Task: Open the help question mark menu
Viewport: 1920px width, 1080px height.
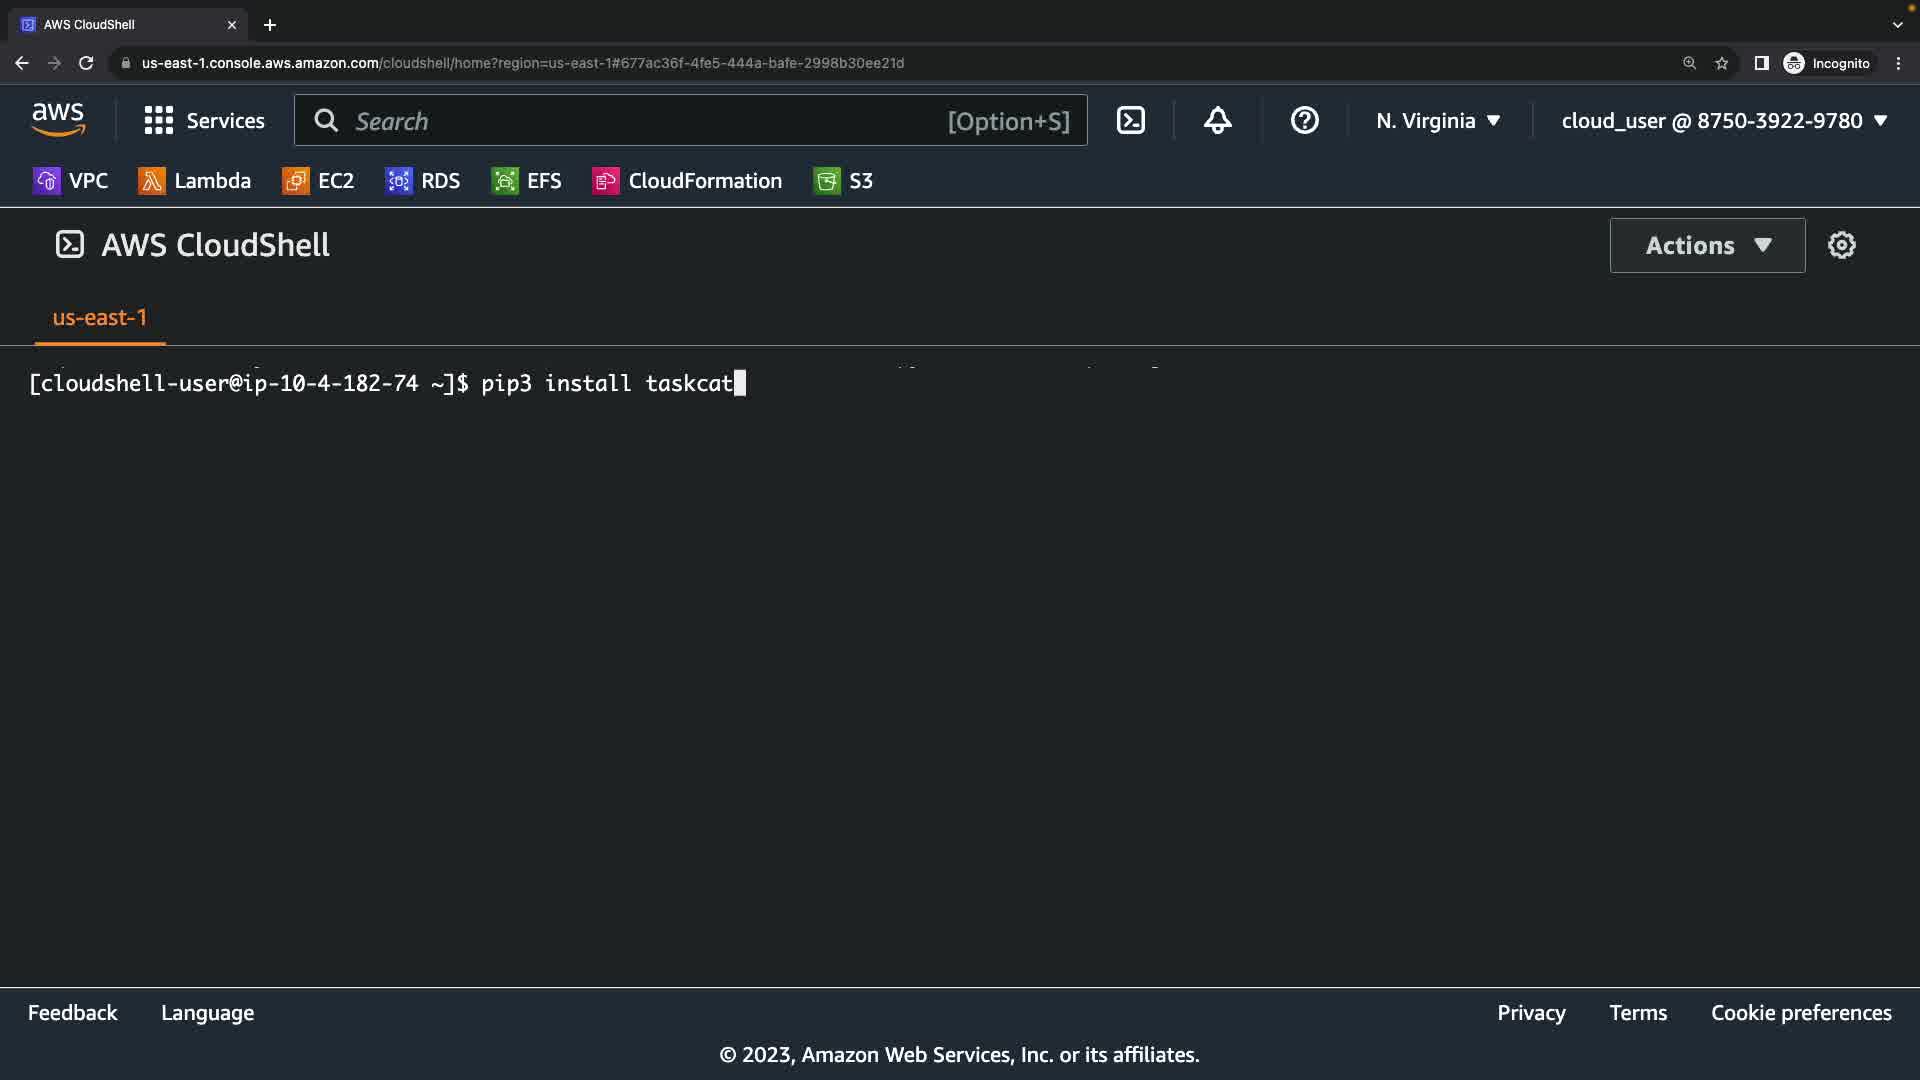Action: [x=1304, y=121]
